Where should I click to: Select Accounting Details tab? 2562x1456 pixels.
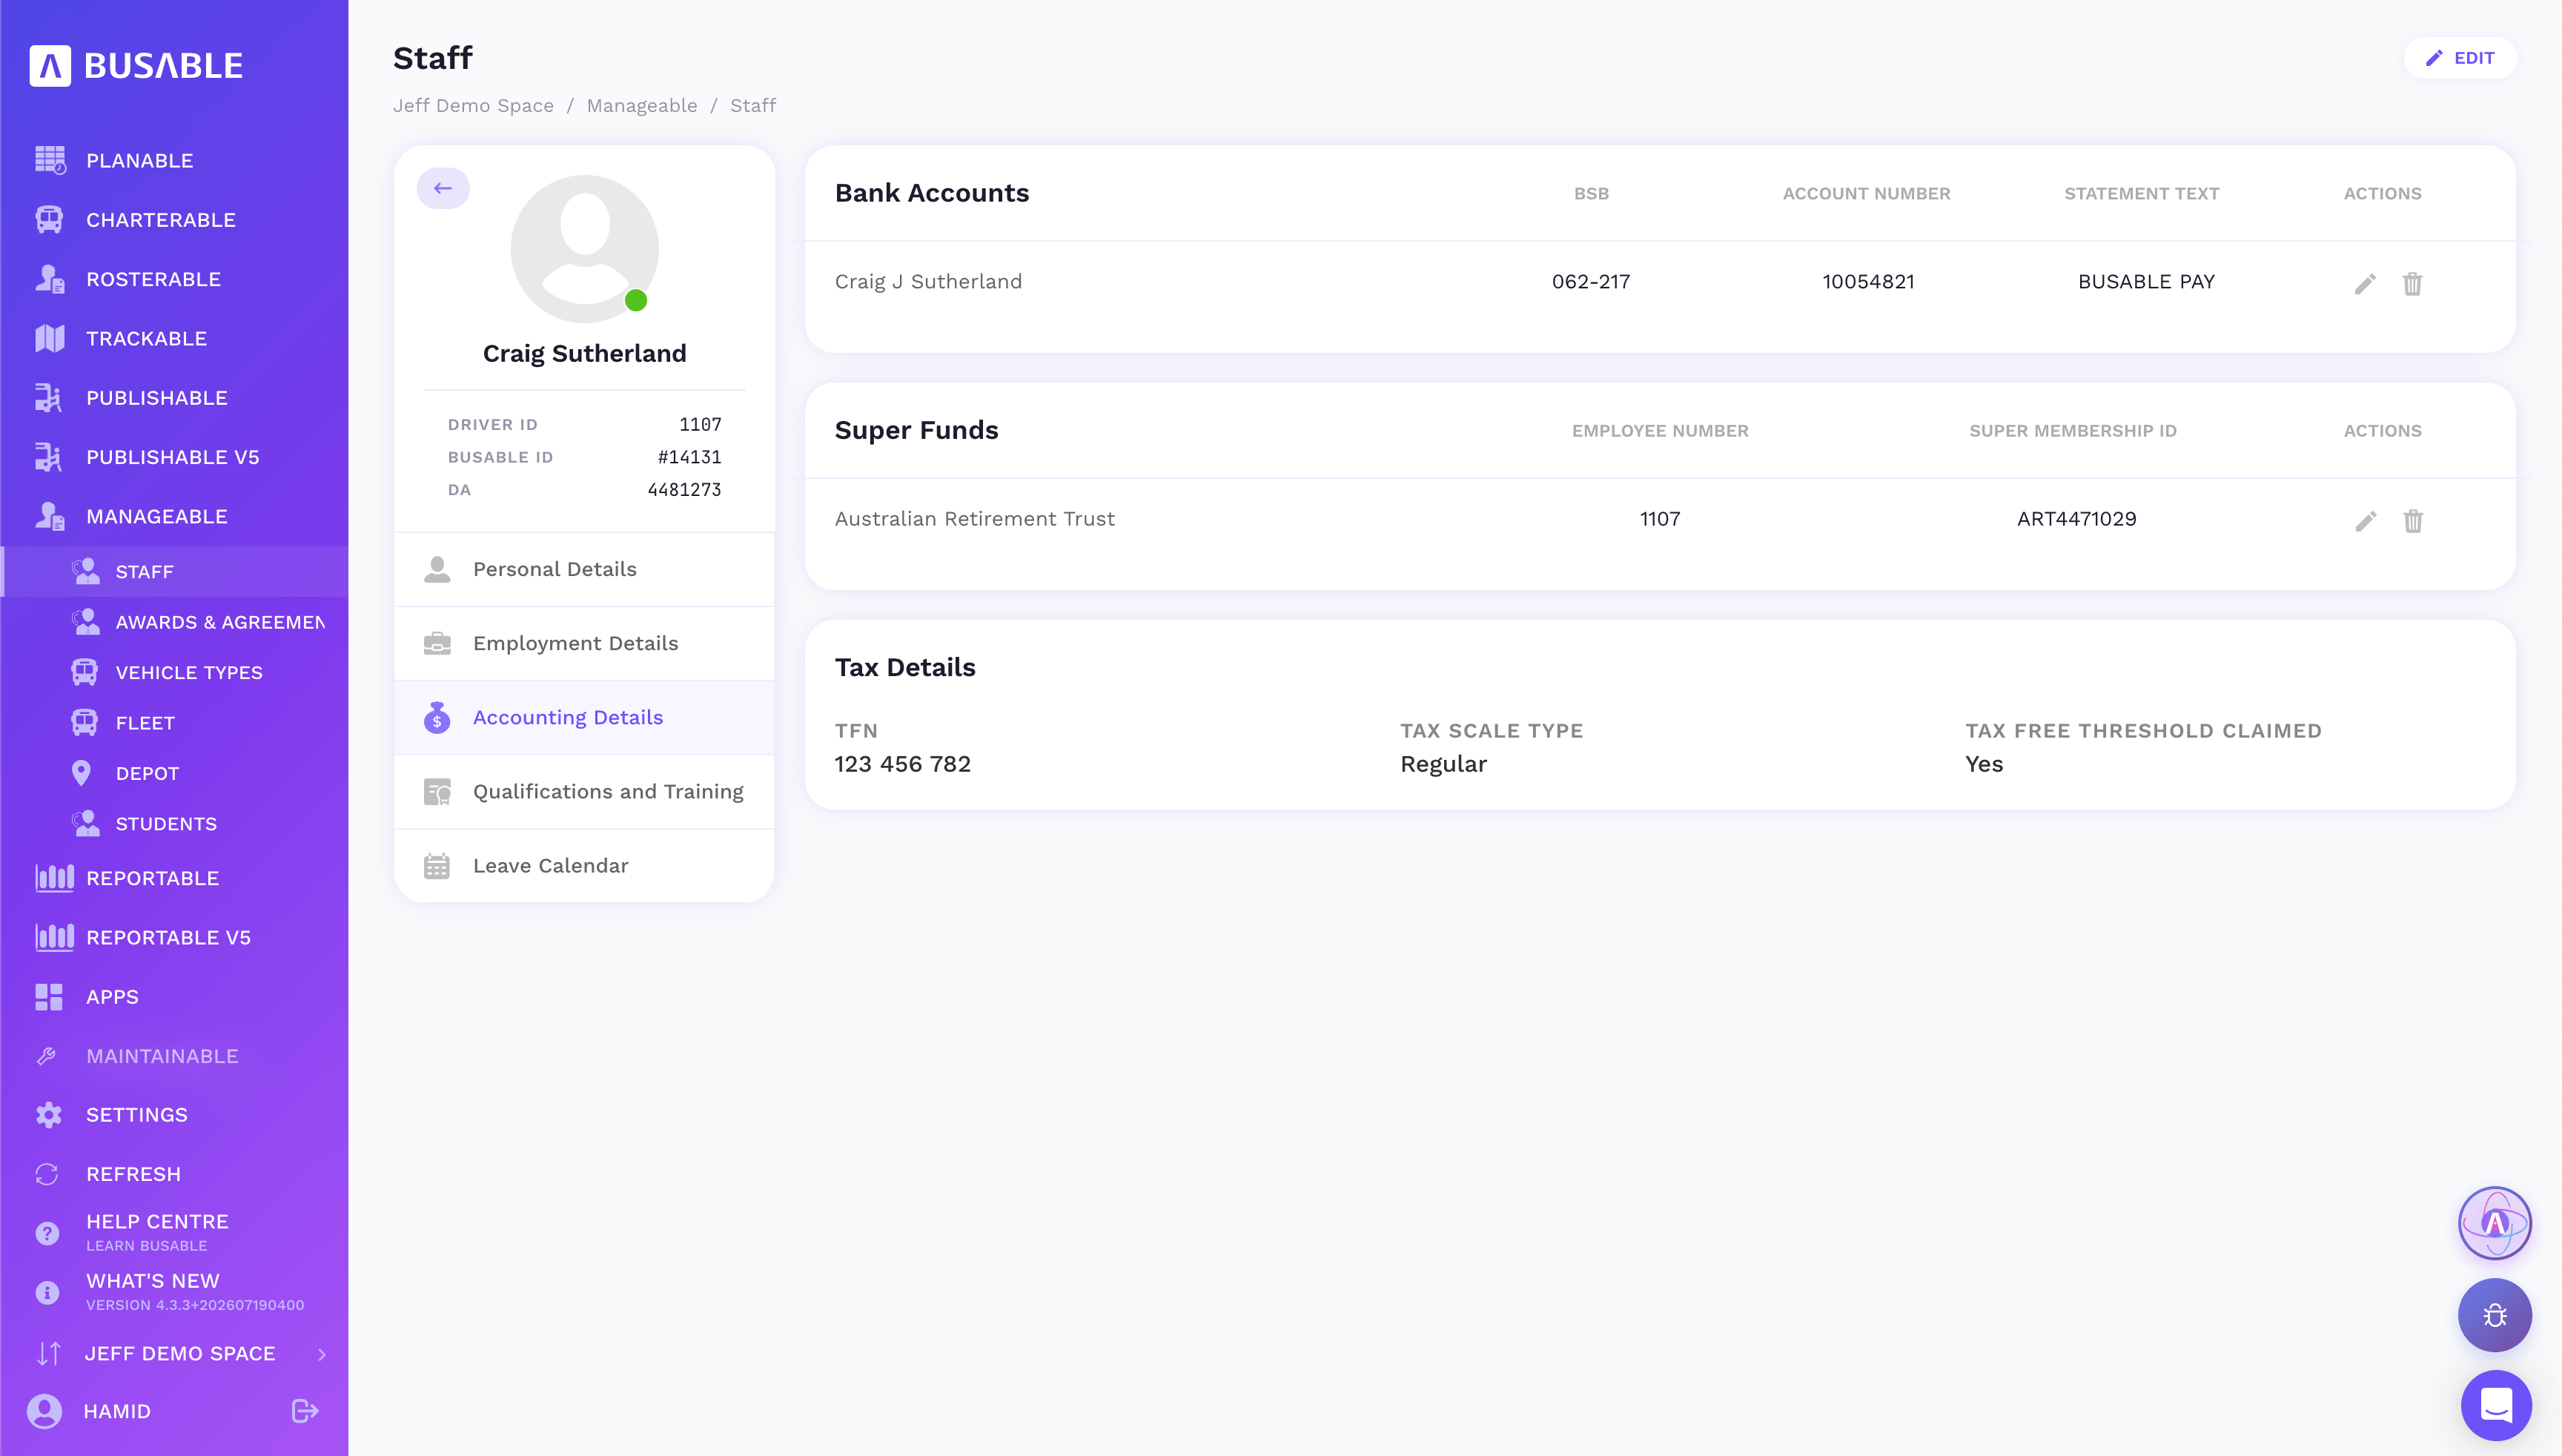point(584,718)
